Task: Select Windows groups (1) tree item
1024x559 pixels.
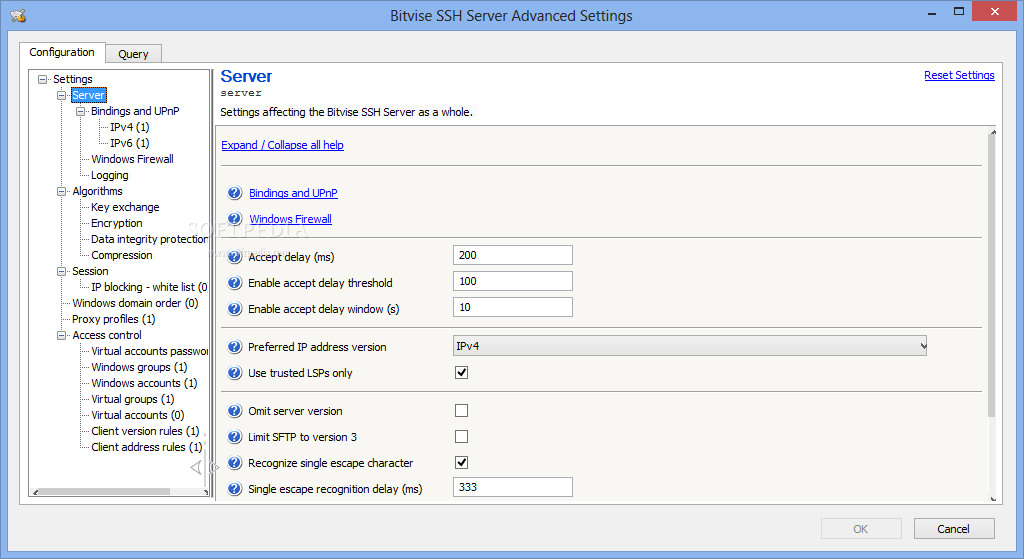Action: (140, 367)
